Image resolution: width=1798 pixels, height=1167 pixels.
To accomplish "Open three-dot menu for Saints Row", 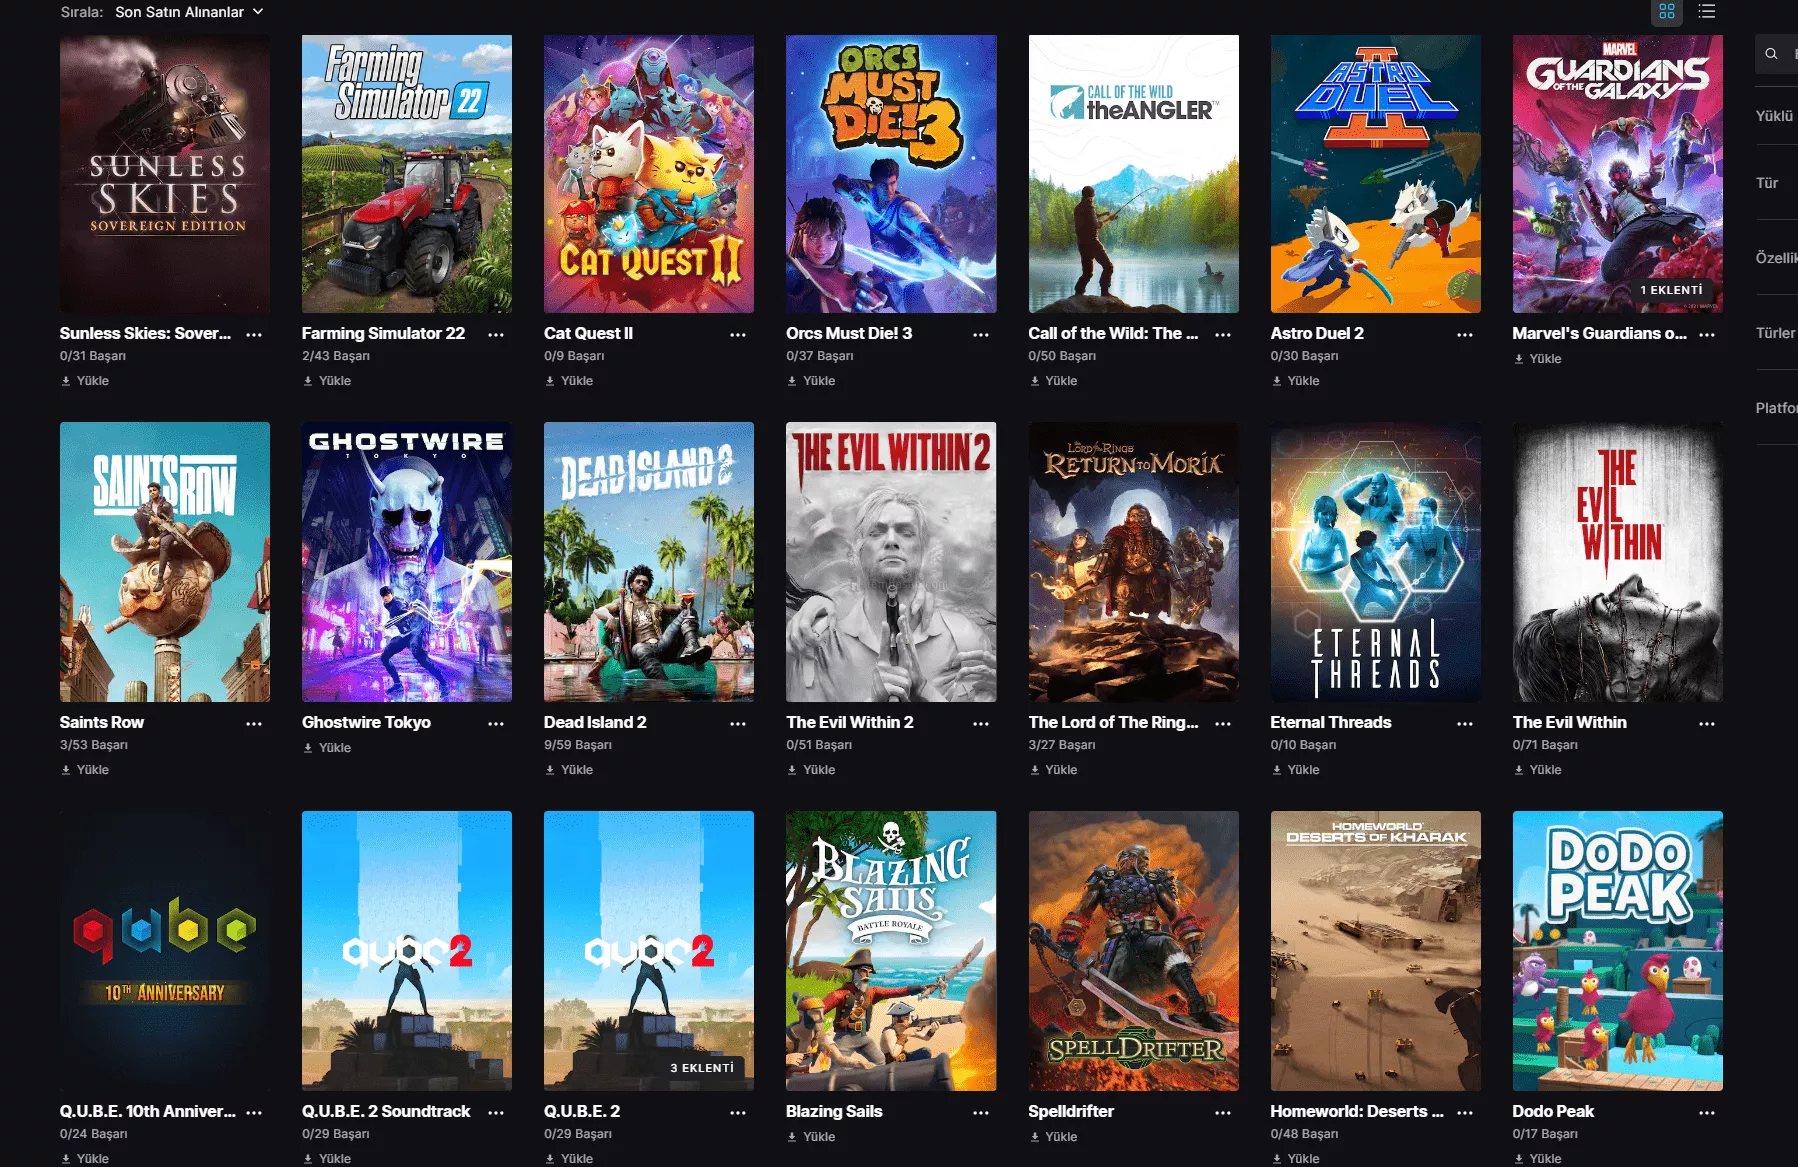I will (254, 723).
